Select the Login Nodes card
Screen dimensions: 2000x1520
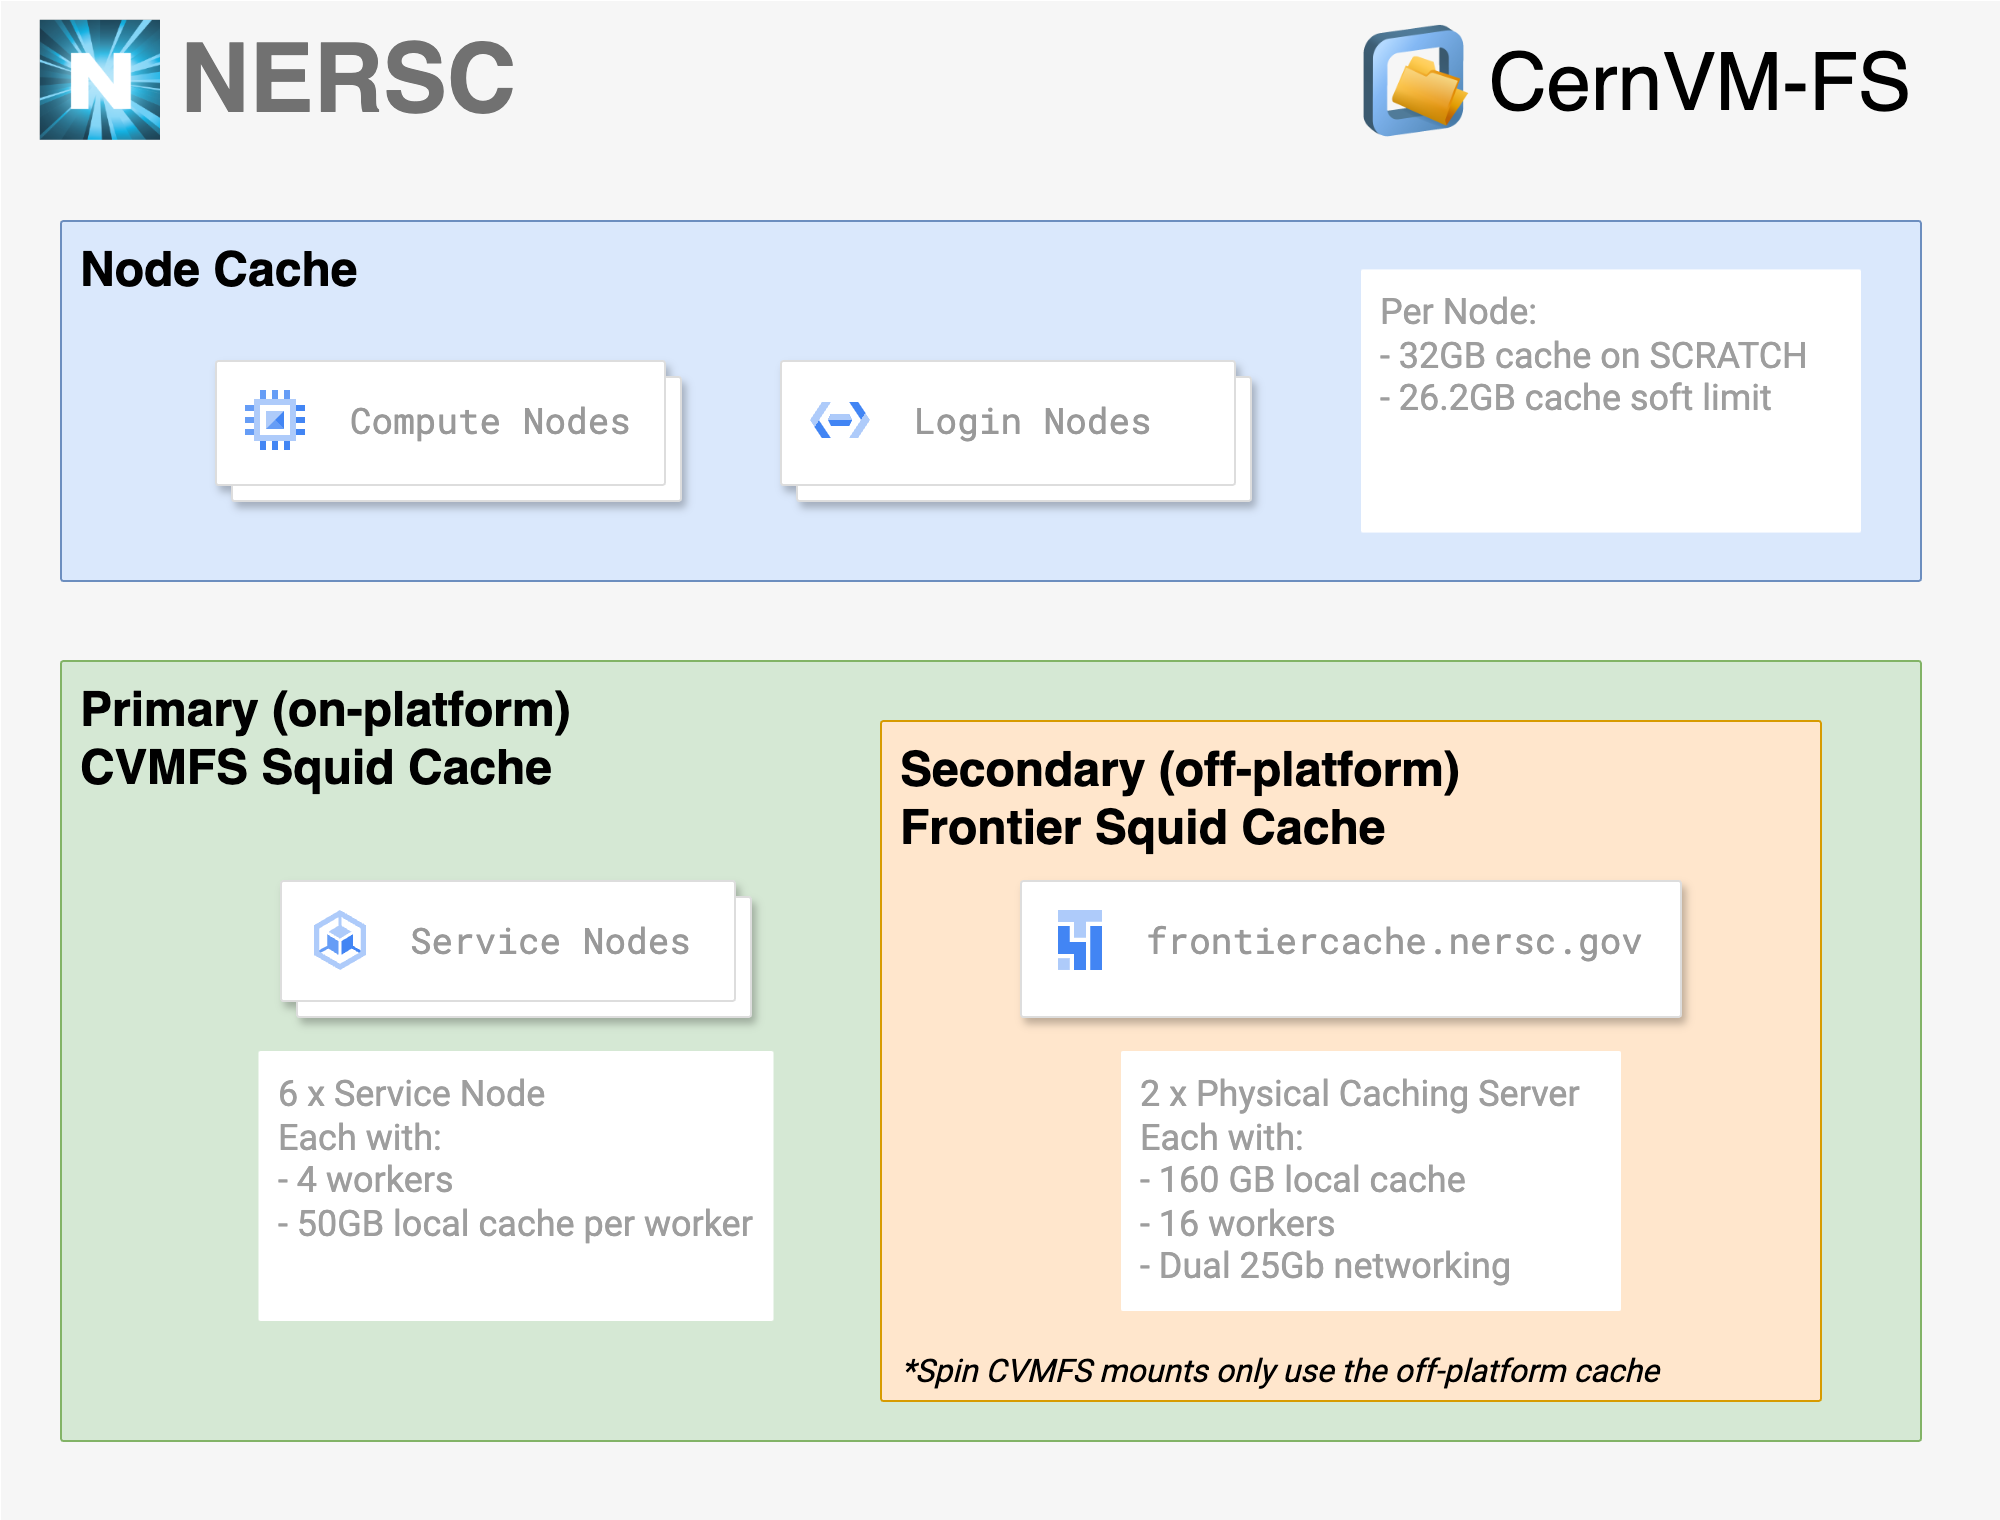pos(1008,423)
